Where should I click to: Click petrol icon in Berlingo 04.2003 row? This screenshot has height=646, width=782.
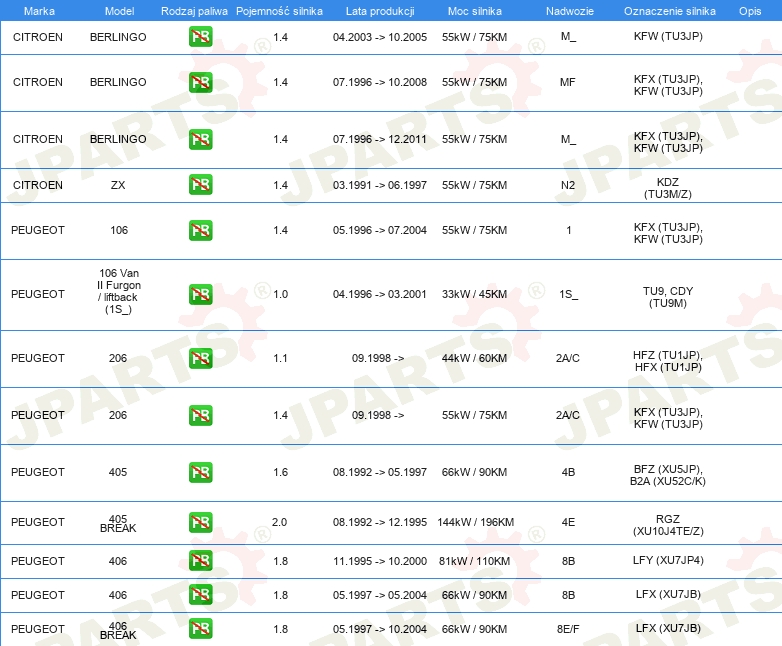tap(200, 37)
